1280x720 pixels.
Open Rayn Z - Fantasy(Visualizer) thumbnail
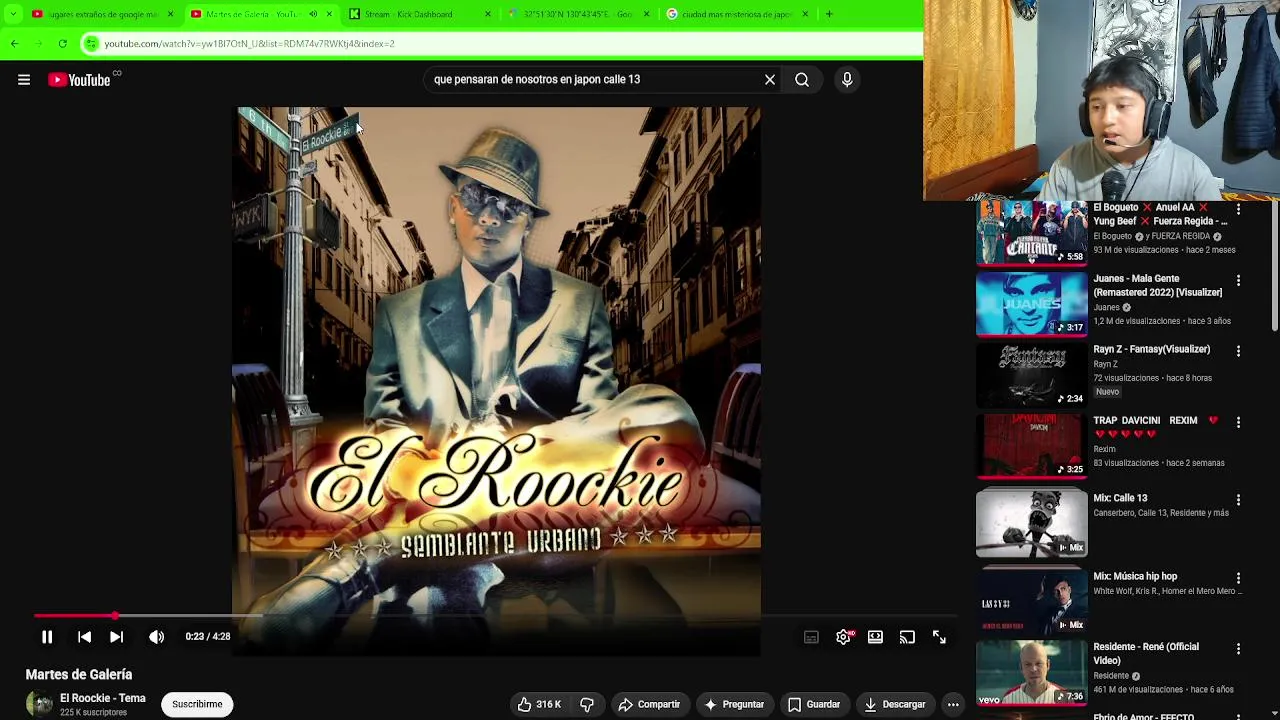pyautogui.click(x=1031, y=375)
